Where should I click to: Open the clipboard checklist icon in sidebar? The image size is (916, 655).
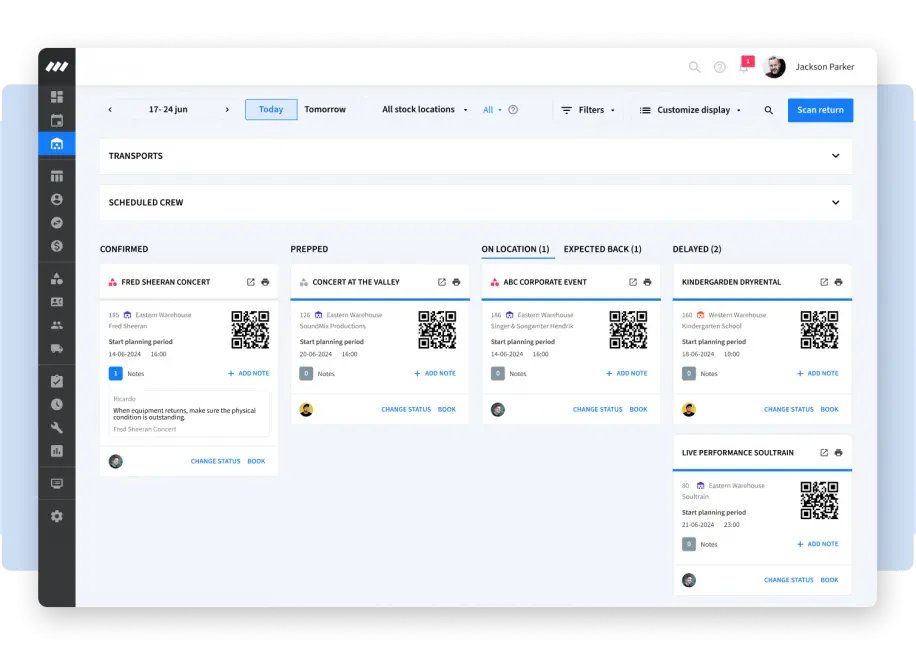pyautogui.click(x=57, y=381)
